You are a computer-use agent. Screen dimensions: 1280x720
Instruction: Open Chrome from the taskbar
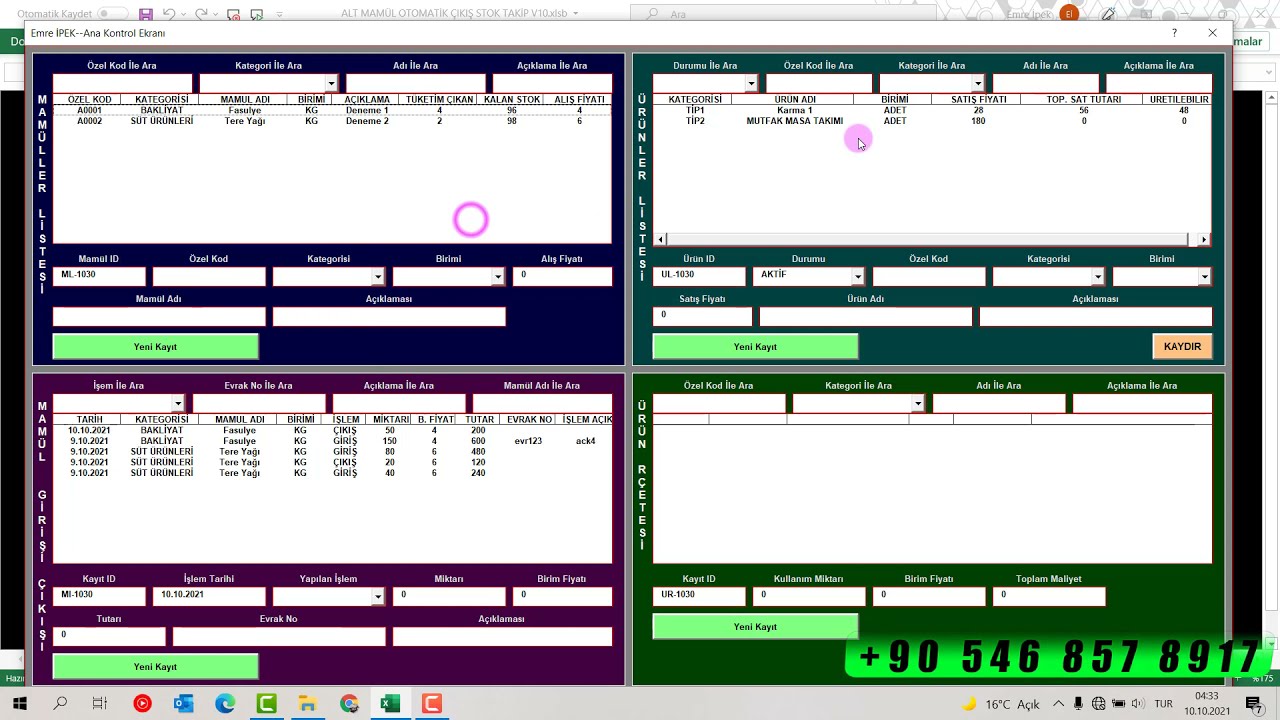pos(349,704)
